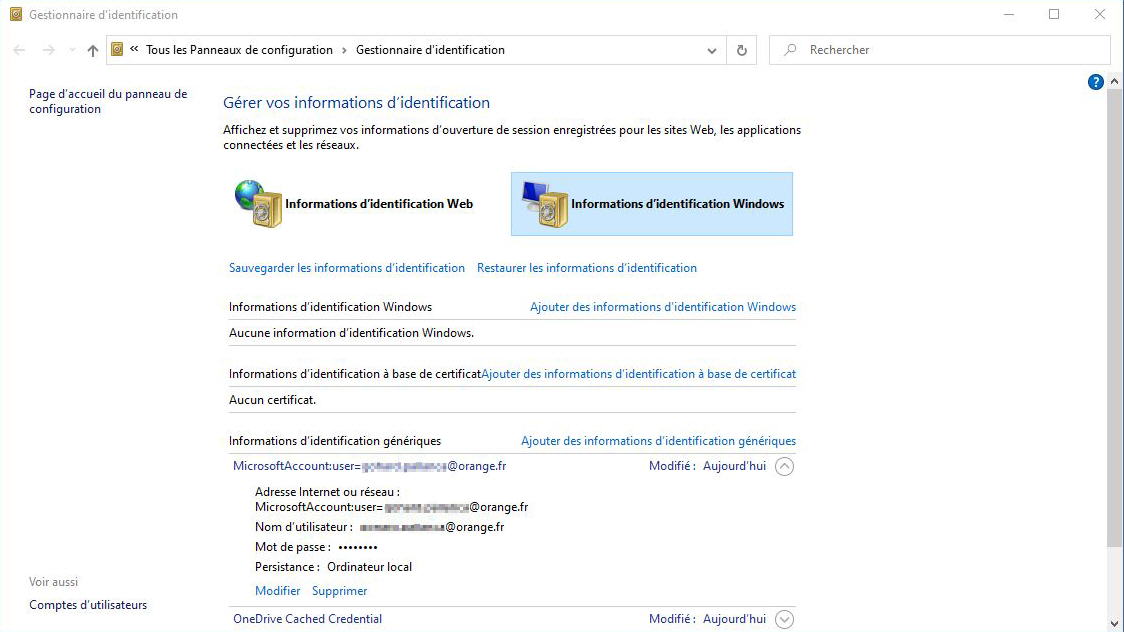Click in the Rechercher search field
This screenshot has width=1124, height=632.
point(940,50)
